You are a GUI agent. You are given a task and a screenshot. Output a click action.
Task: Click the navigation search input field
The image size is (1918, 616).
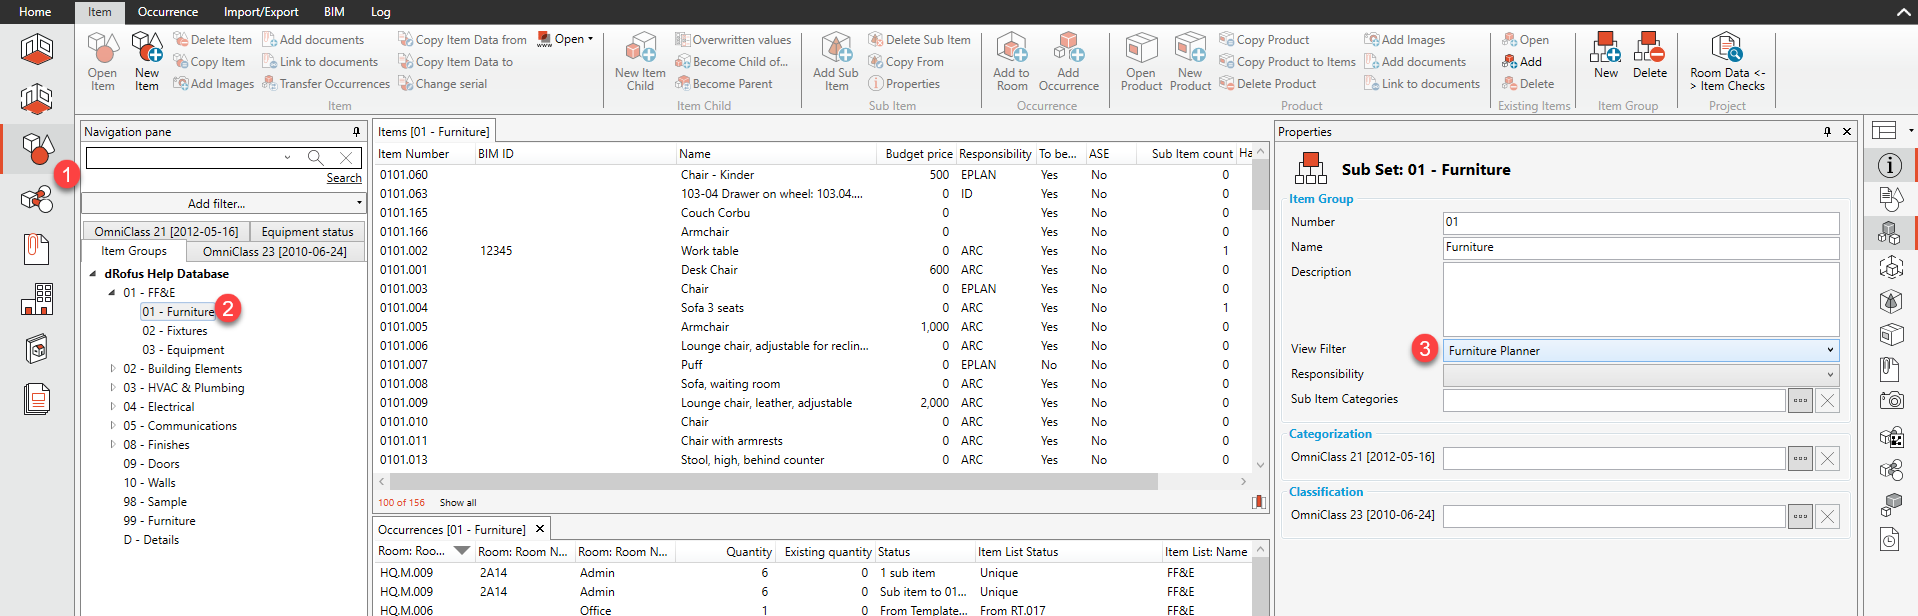coord(185,158)
